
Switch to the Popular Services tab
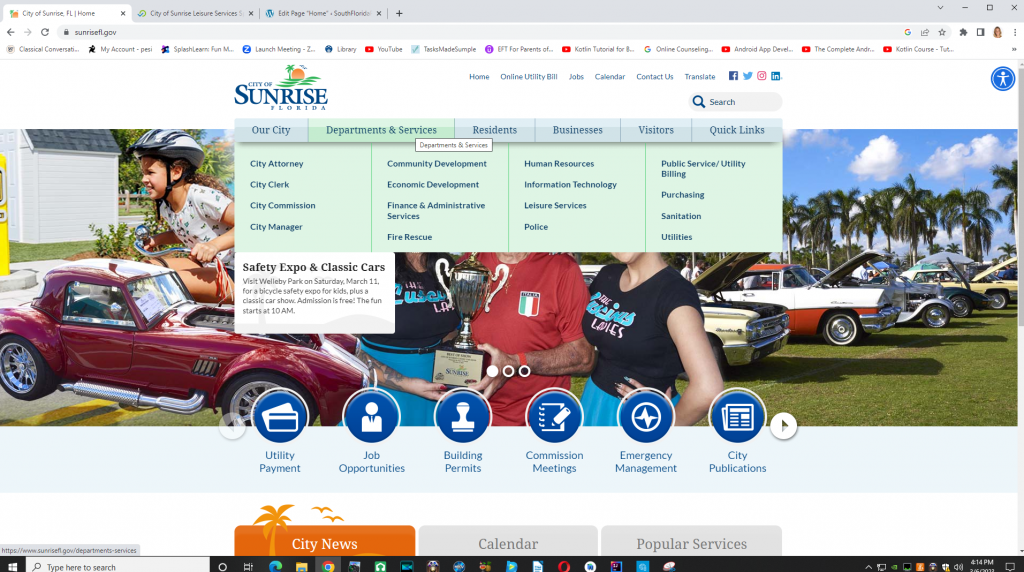point(691,543)
